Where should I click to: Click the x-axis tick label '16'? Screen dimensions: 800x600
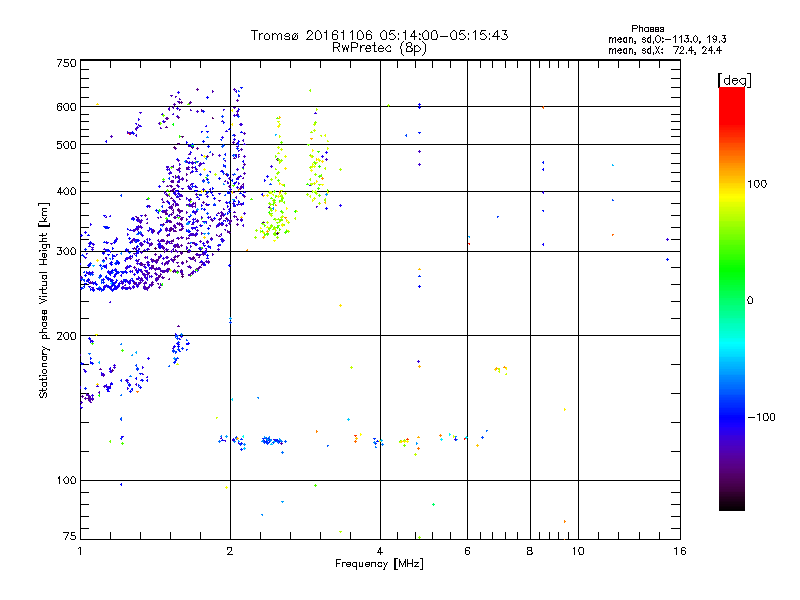pos(680,551)
